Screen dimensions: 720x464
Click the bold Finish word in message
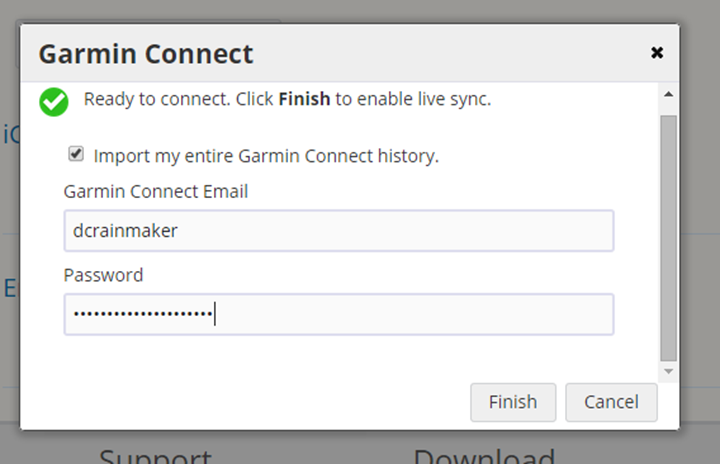click(x=304, y=99)
